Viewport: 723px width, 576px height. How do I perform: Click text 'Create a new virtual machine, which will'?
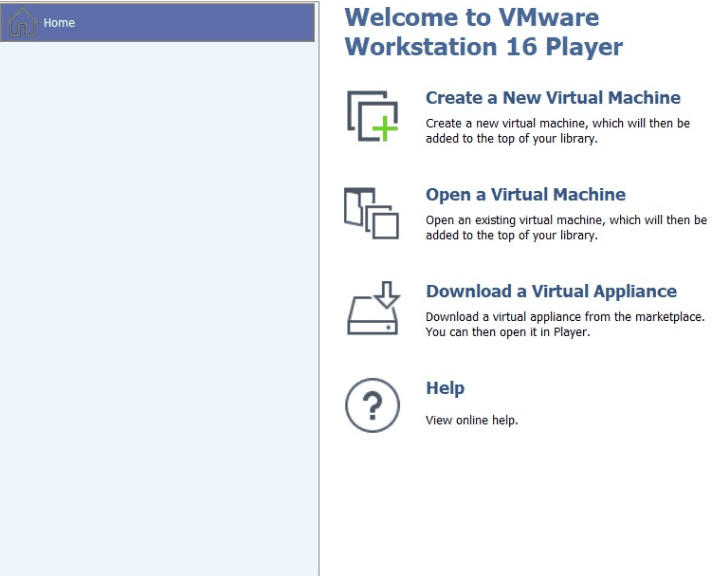tap(535, 124)
